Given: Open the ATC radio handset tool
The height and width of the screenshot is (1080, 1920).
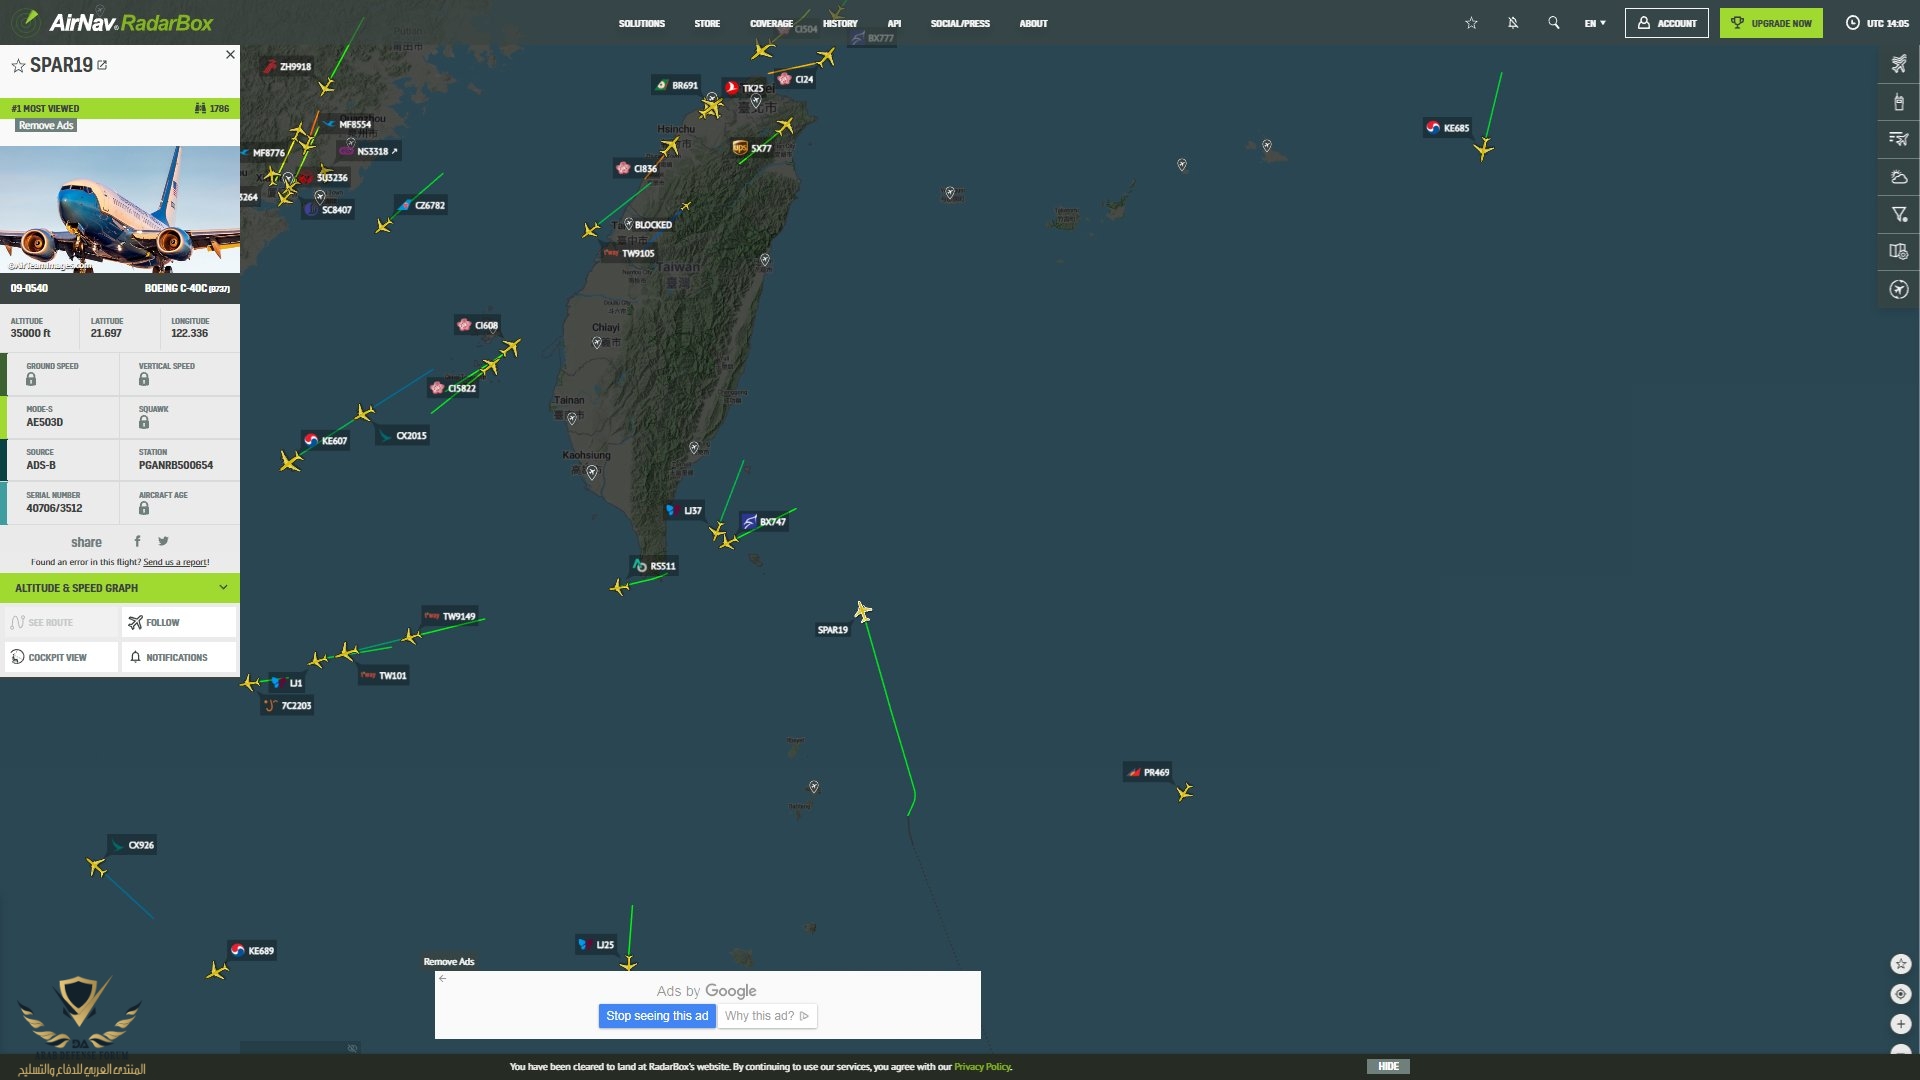Looking at the screenshot, I should (1899, 102).
